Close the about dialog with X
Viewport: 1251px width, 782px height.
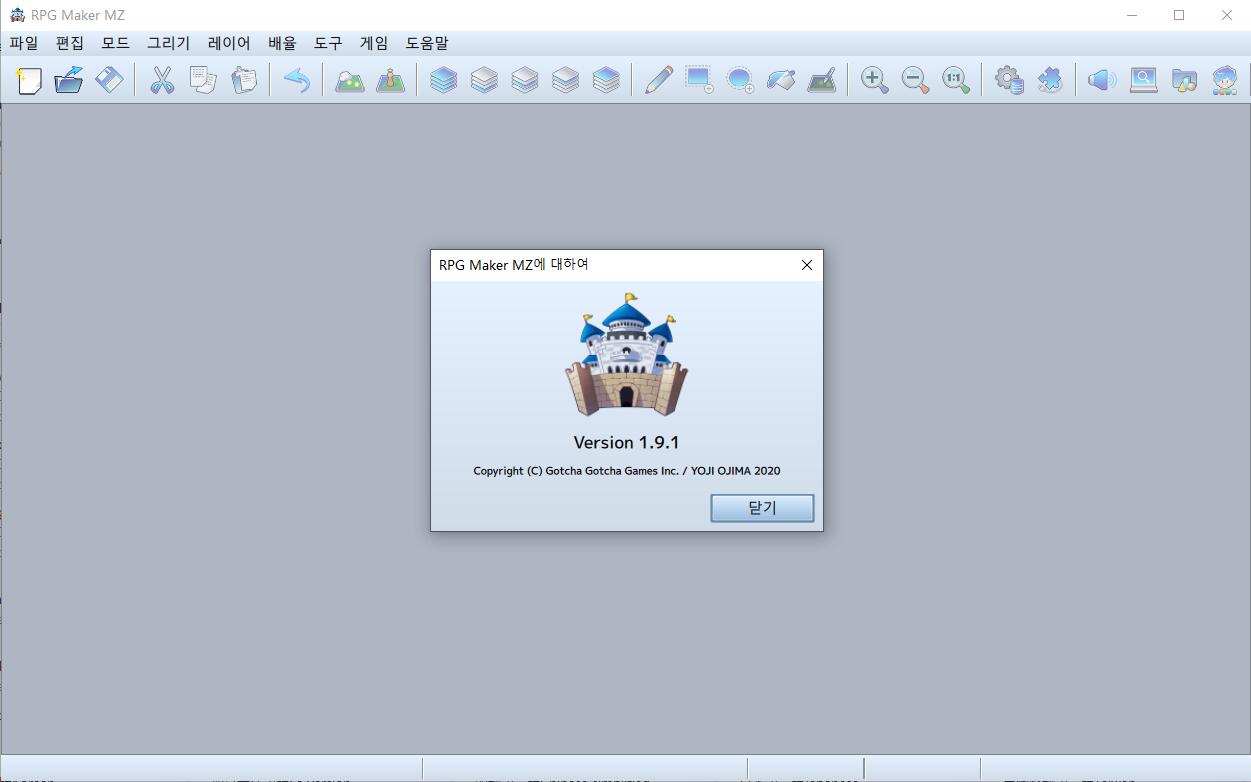(807, 265)
